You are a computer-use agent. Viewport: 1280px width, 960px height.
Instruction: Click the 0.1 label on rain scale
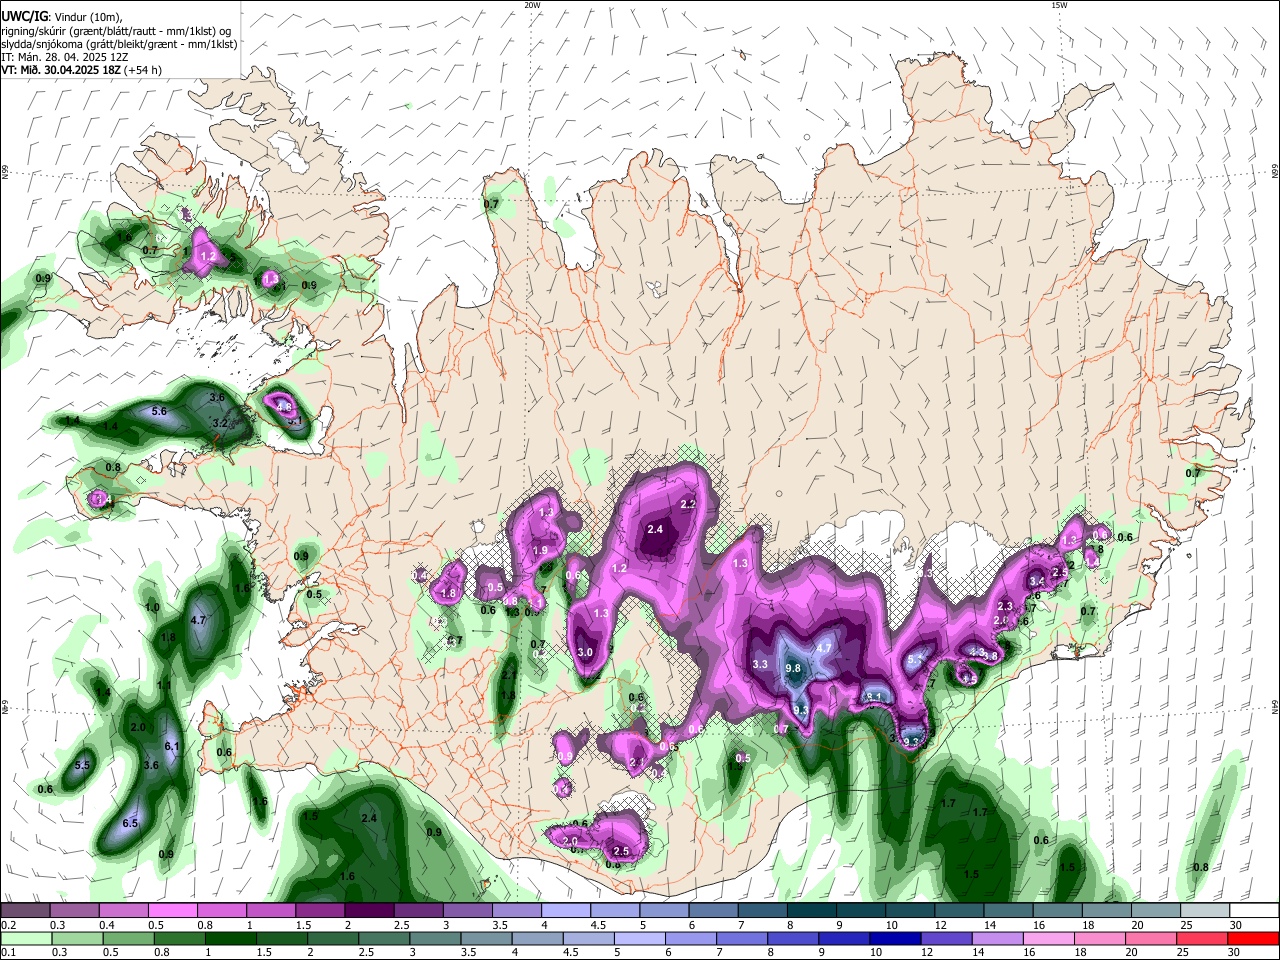(x=8, y=953)
